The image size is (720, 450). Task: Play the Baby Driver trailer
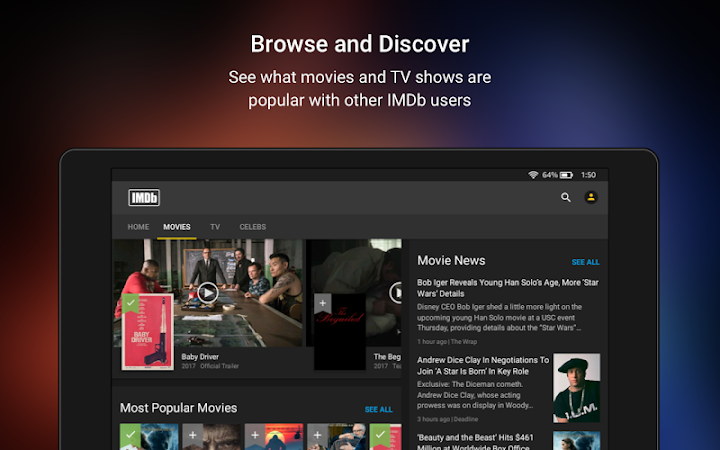click(208, 292)
